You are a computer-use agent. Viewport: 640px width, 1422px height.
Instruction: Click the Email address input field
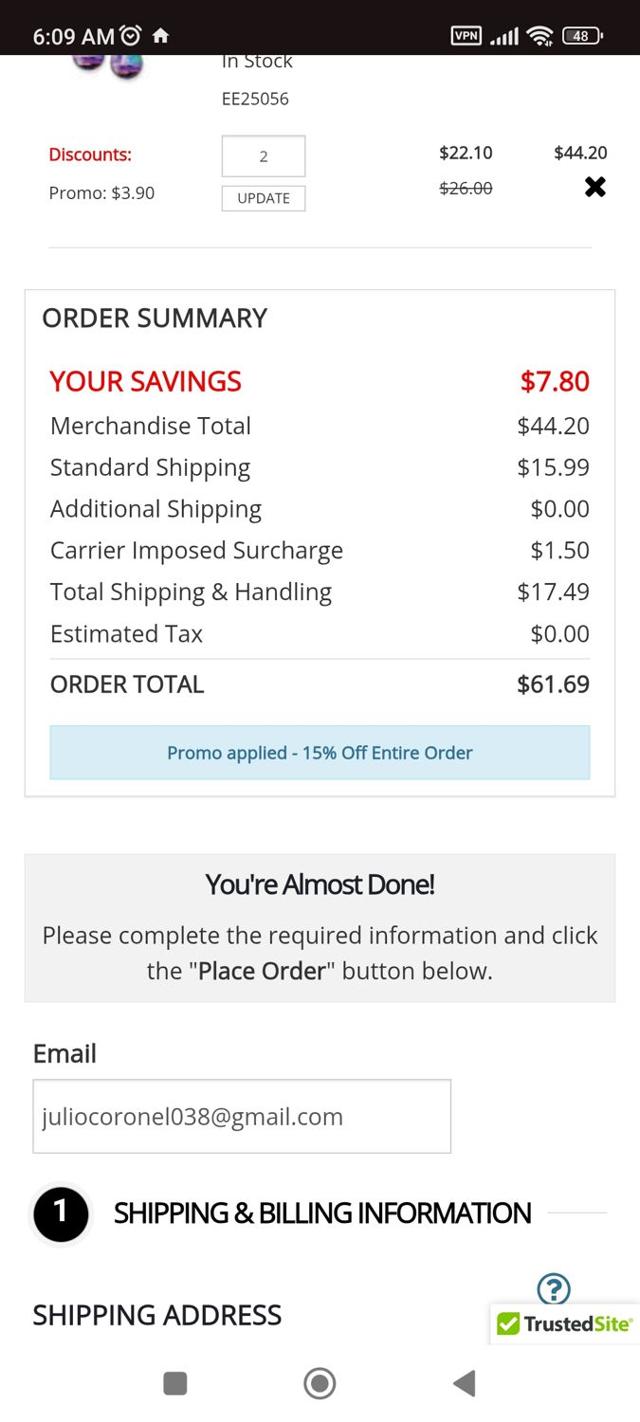[242, 1116]
